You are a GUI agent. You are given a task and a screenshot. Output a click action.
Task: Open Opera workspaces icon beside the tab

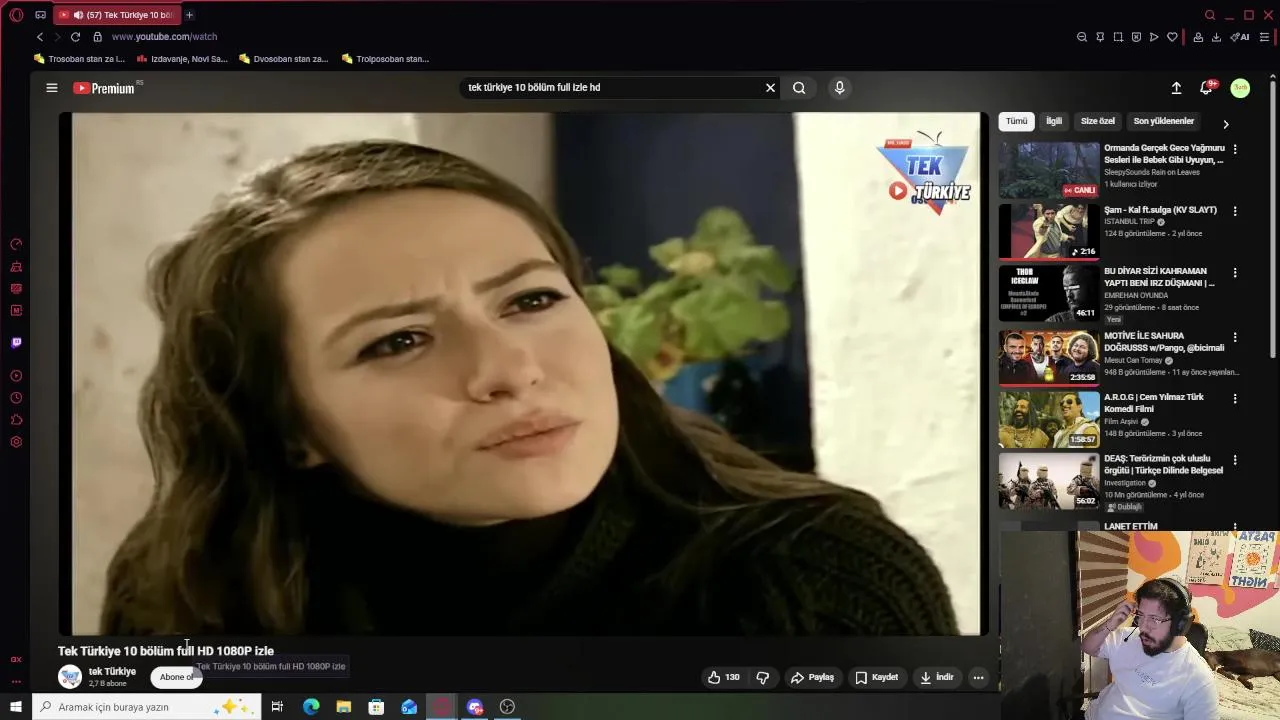(x=40, y=15)
